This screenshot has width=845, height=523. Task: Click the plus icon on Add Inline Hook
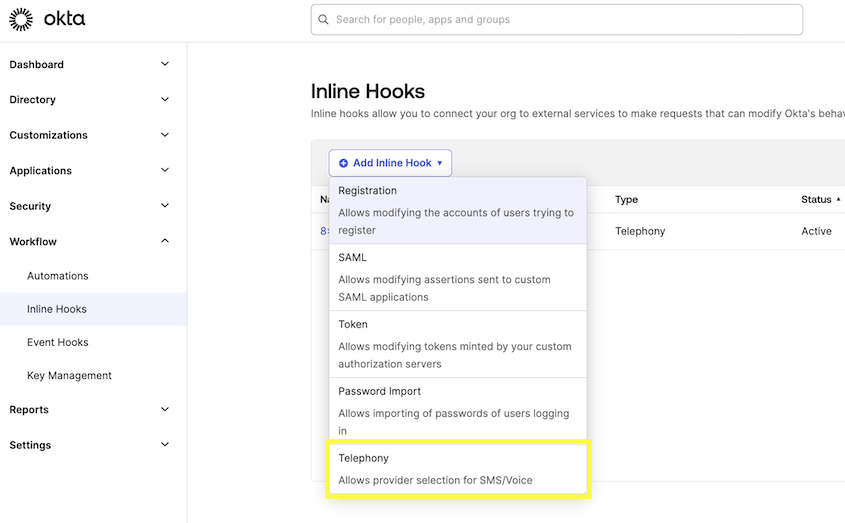344,163
